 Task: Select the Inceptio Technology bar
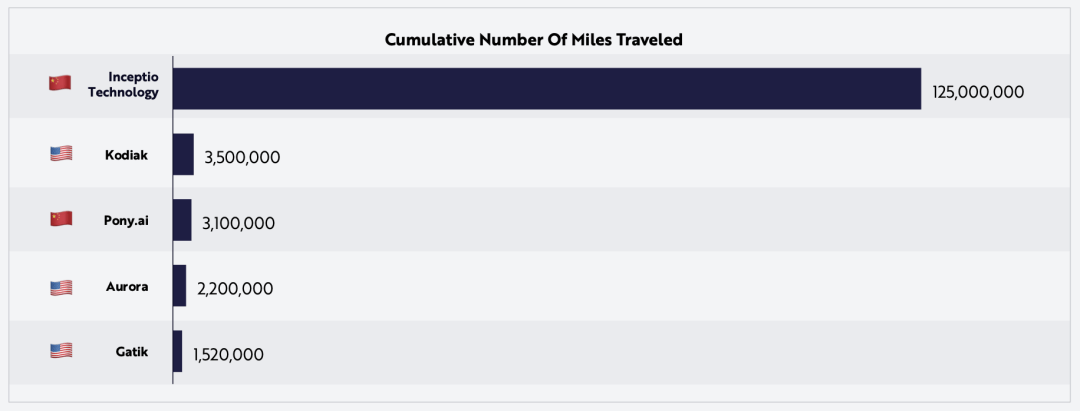point(547,88)
